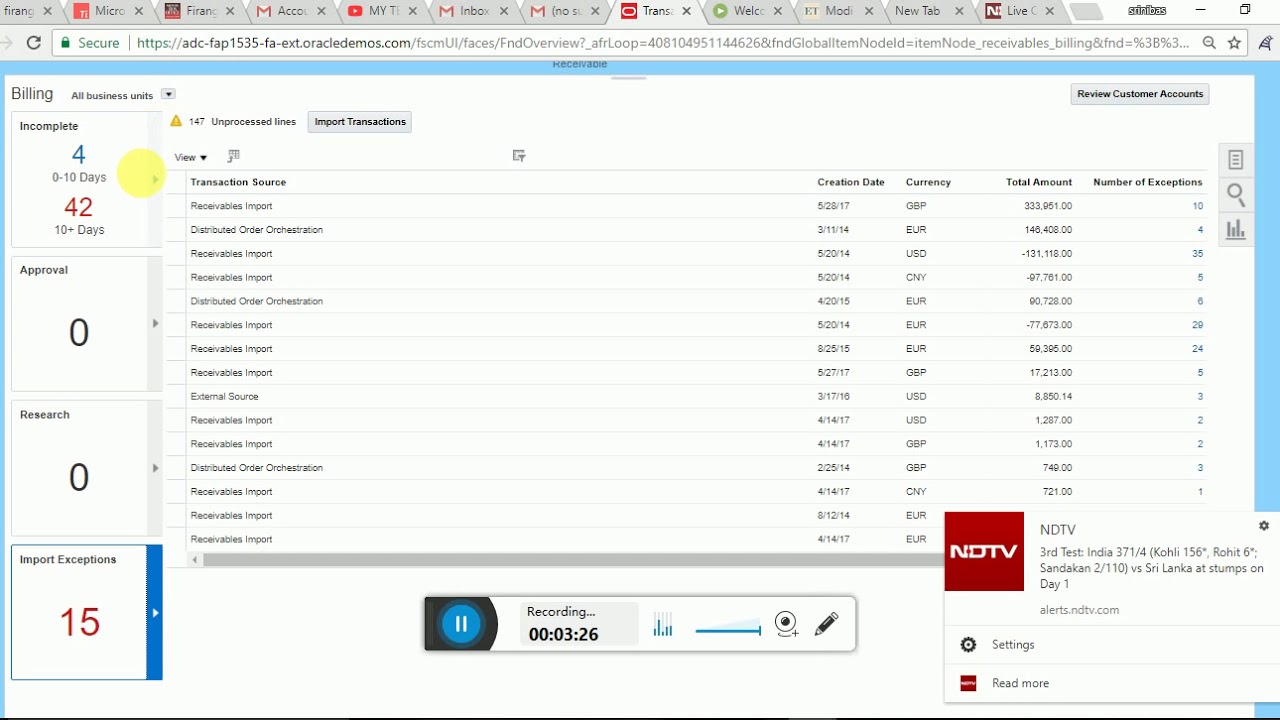Open the document panel icon on right sidebar
1280x720 pixels.
1236,160
